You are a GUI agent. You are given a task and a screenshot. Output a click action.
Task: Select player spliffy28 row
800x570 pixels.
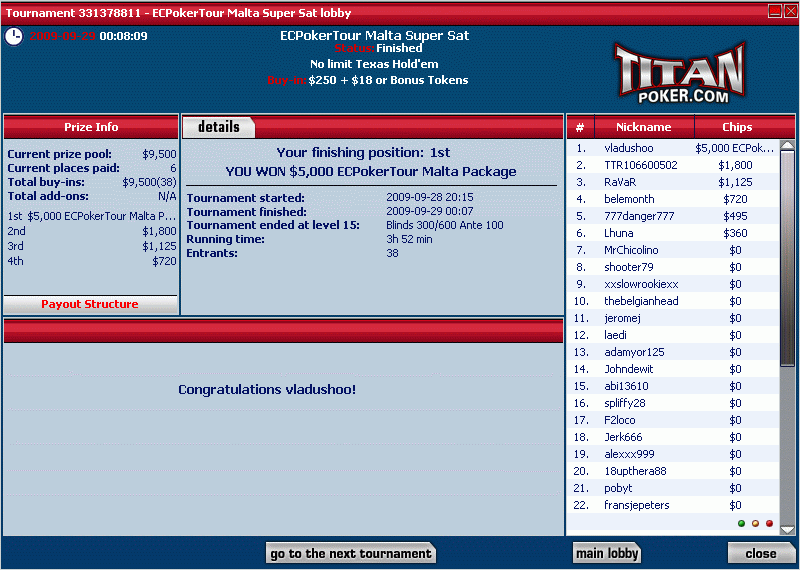tap(673, 403)
